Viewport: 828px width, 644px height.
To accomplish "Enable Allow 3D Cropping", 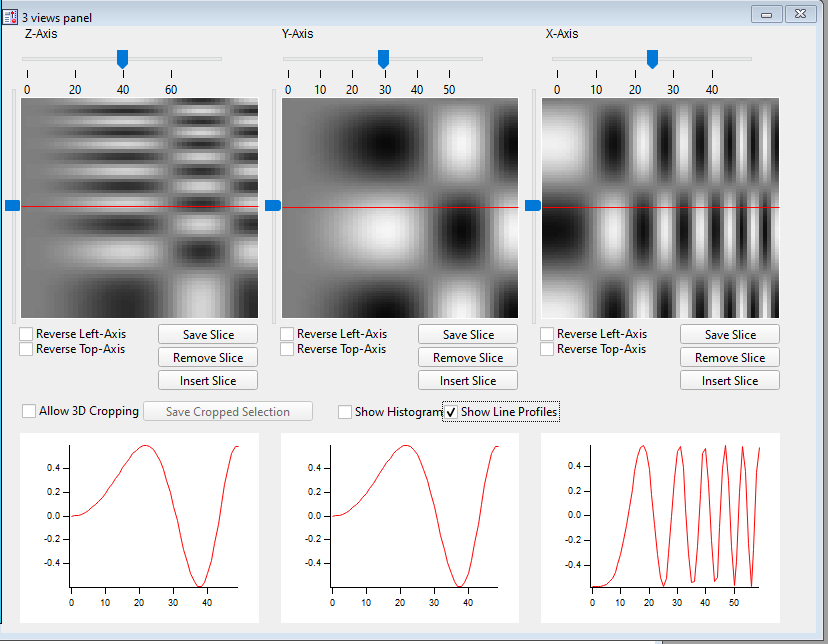I will (29, 410).
